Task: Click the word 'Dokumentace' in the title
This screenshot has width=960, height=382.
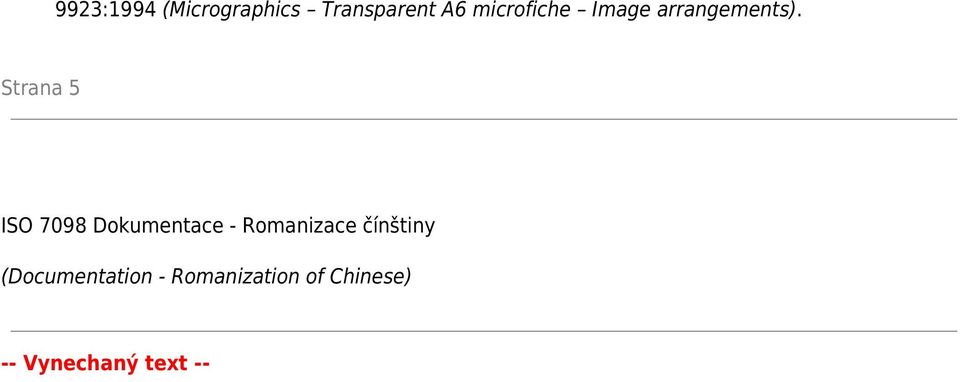Action: (158, 226)
